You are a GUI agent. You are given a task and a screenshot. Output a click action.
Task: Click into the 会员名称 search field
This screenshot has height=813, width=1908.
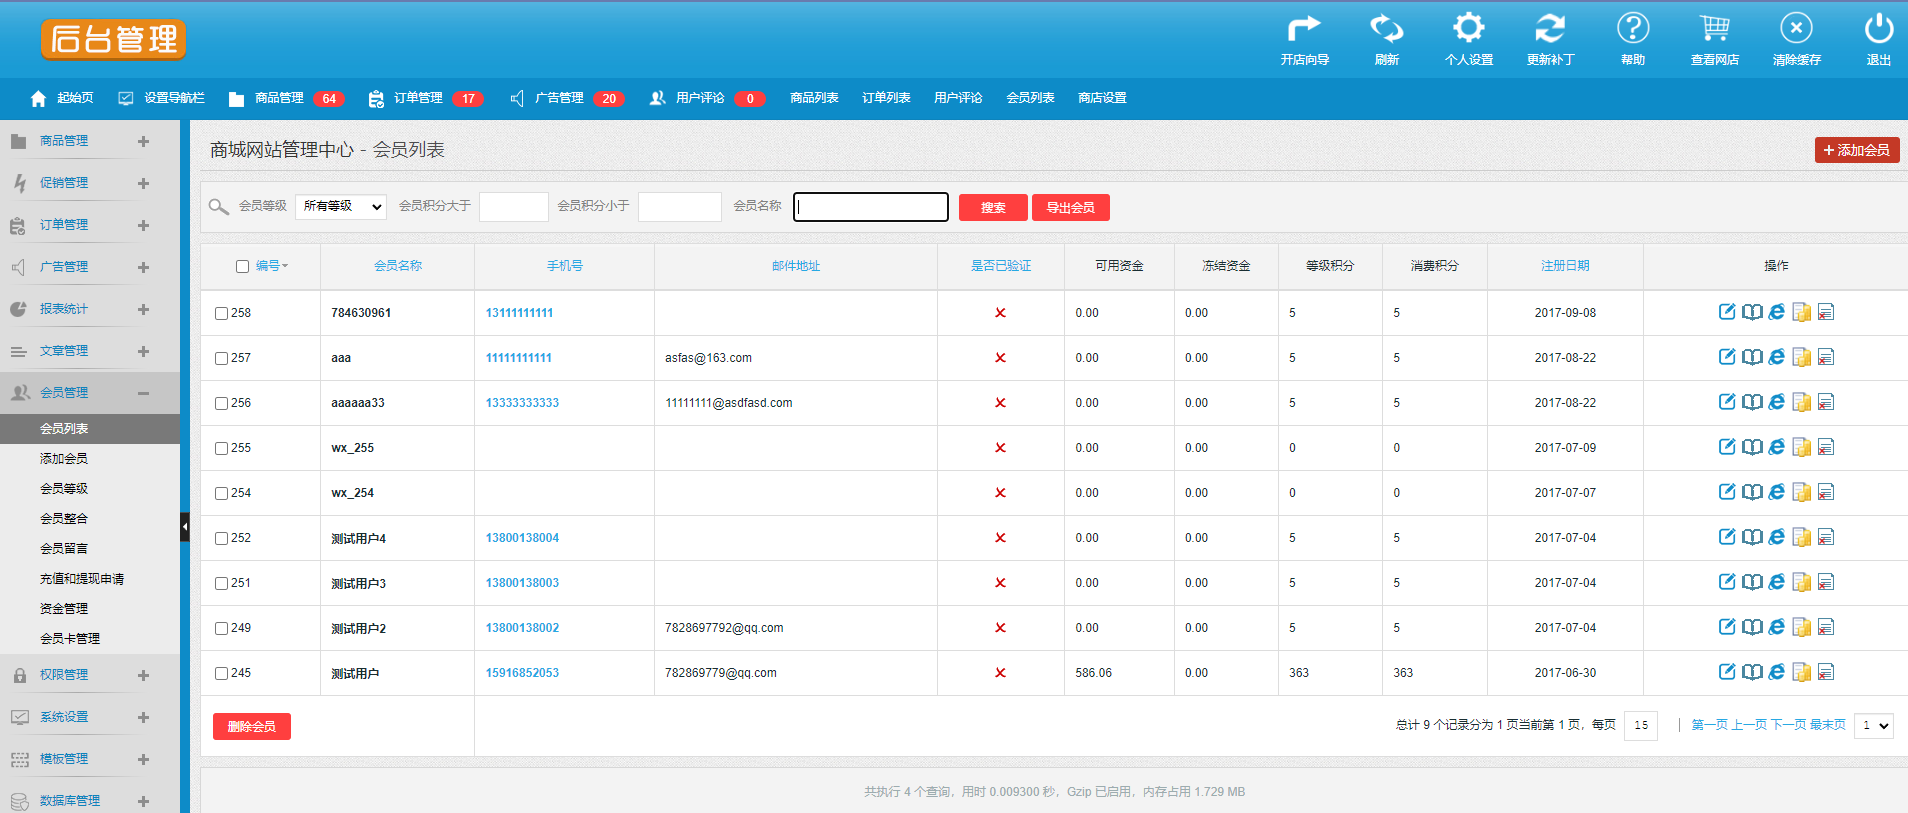pos(871,207)
